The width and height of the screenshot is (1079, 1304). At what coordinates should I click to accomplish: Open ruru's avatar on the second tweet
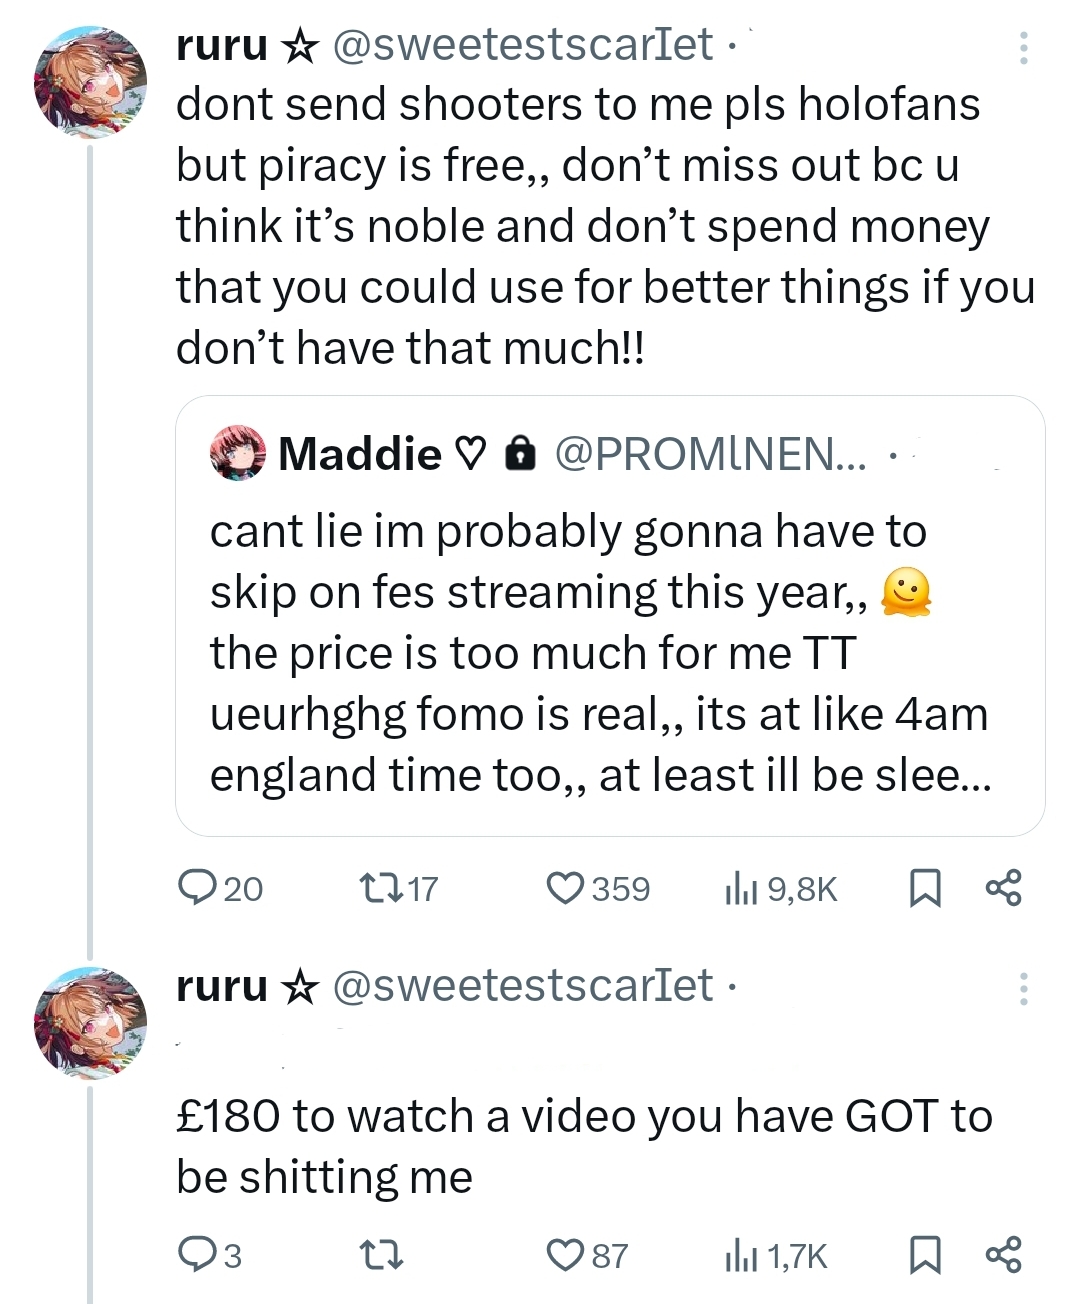(90, 1022)
